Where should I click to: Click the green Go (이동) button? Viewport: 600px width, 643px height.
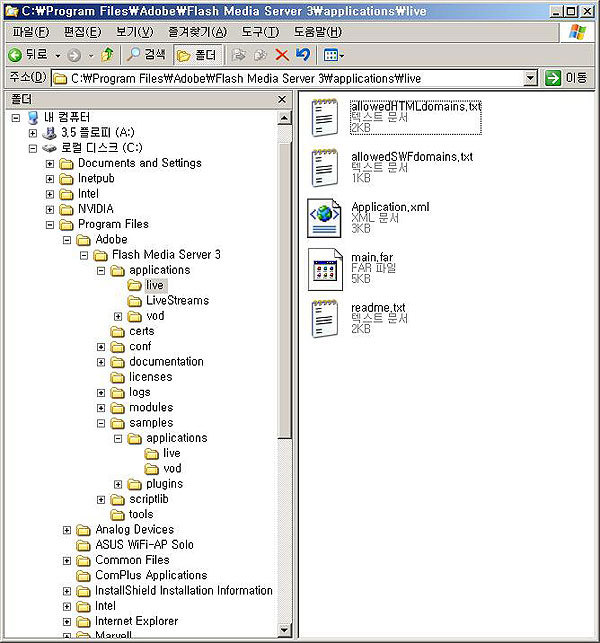click(566, 78)
